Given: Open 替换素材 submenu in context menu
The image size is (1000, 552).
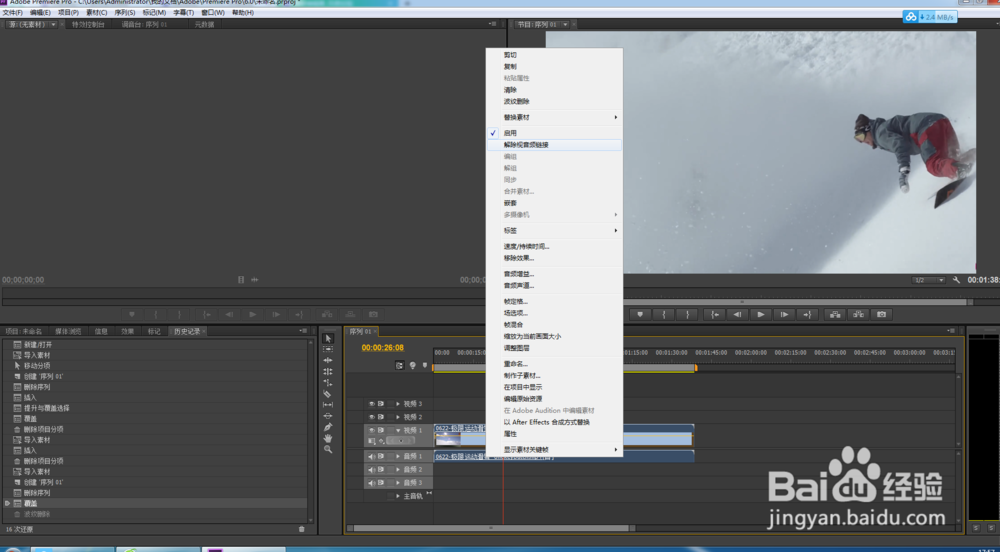Looking at the screenshot, I should click(x=554, y=117).
